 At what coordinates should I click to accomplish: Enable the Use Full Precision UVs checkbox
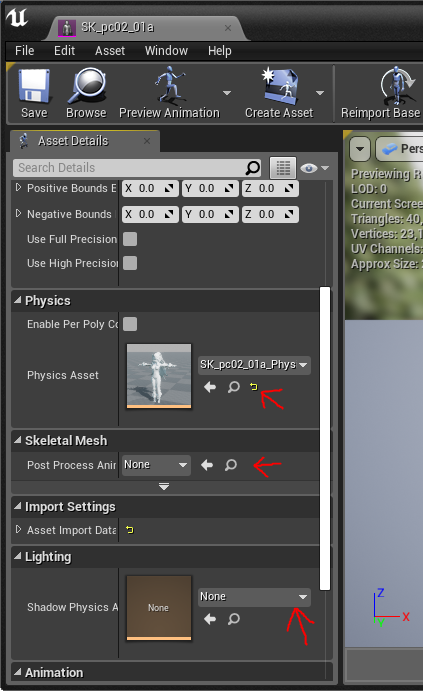(130, 239)
